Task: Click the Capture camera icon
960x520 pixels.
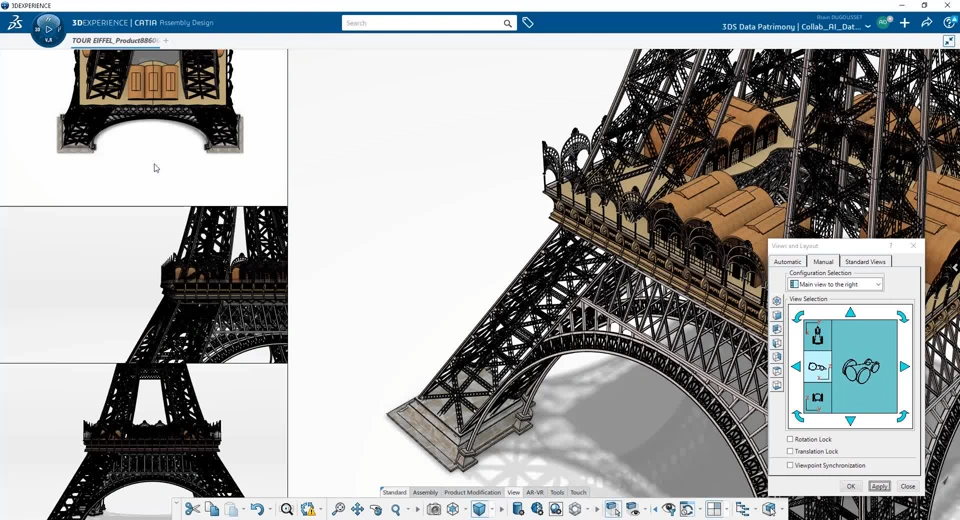Action: tap(433, 509)
